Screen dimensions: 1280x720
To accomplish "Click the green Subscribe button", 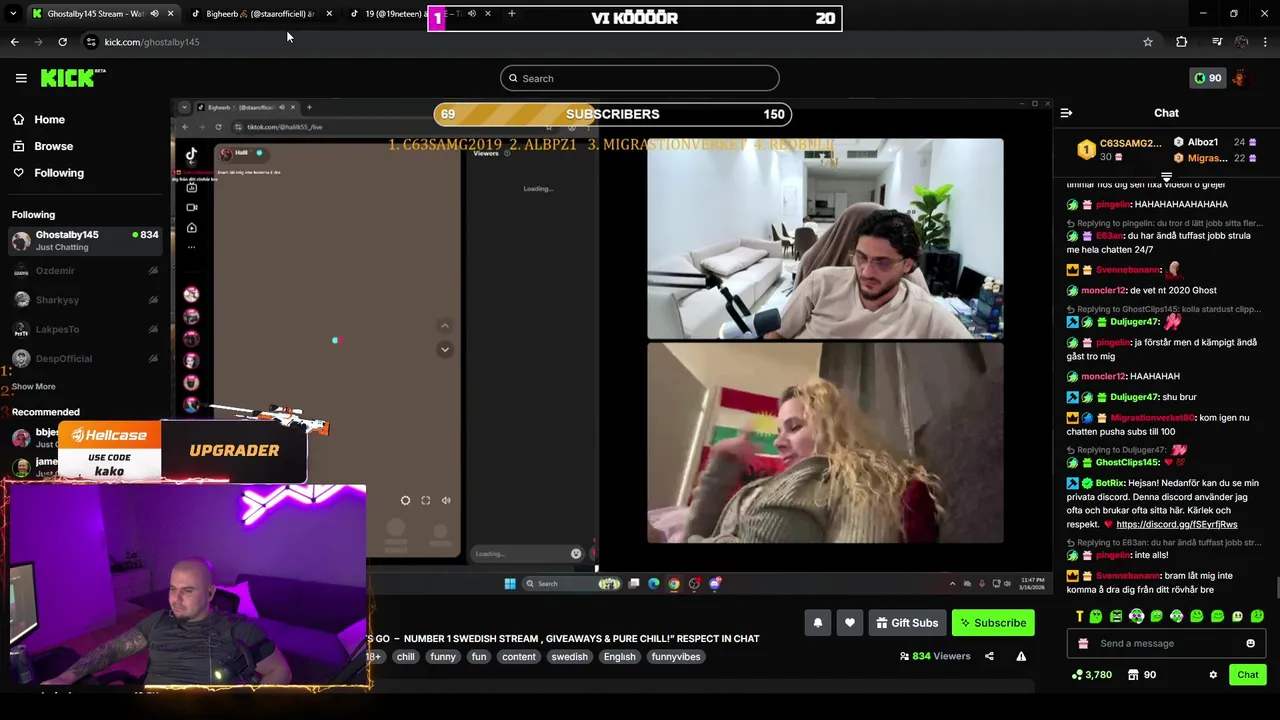I will 993,623.
